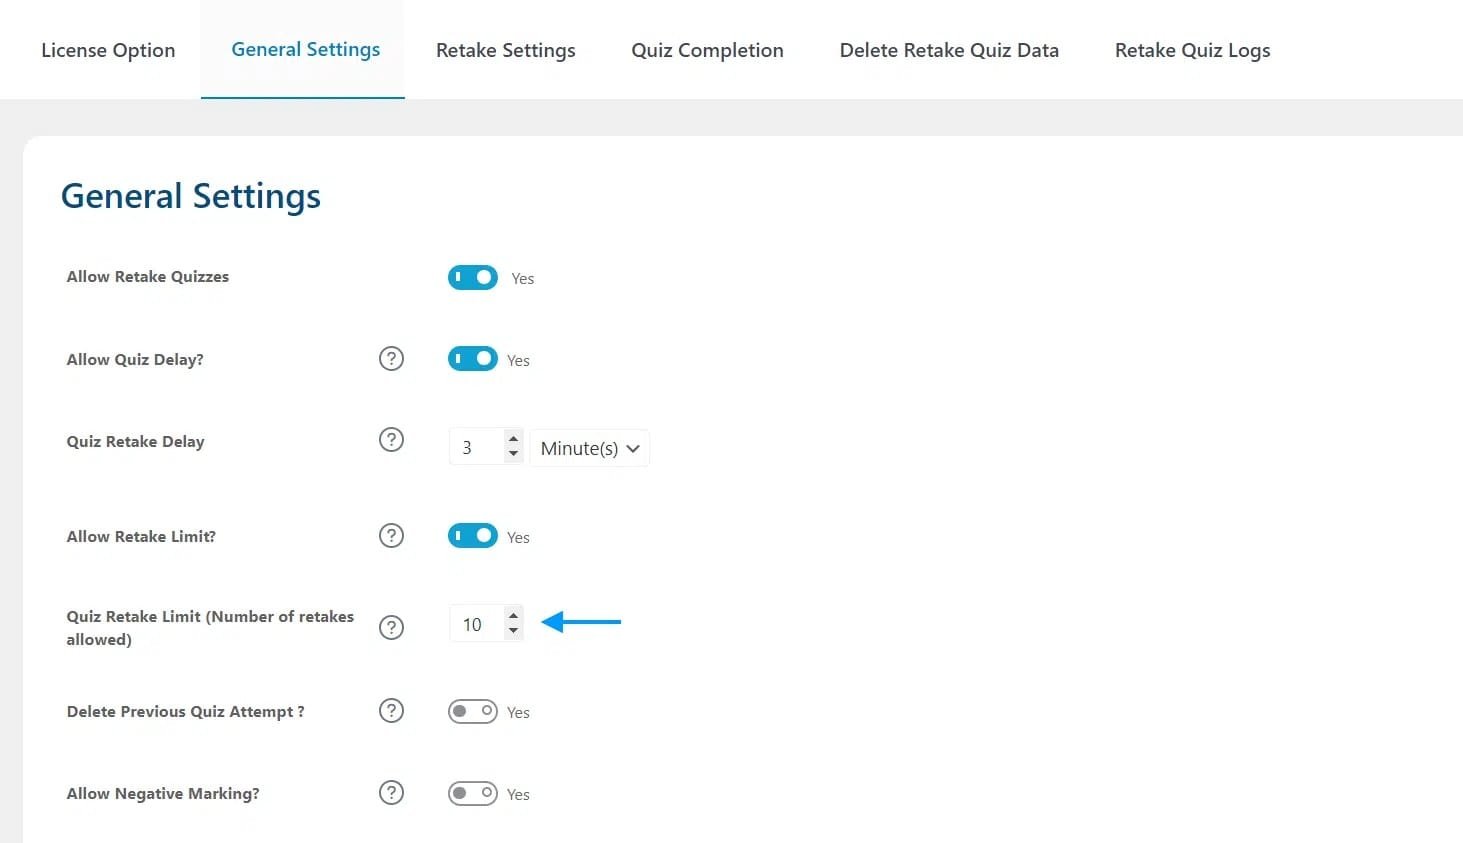This screenshot has height=843, width=1463.
Task: Open help icon for Allow Negative Marking
Action: [391, 792]
